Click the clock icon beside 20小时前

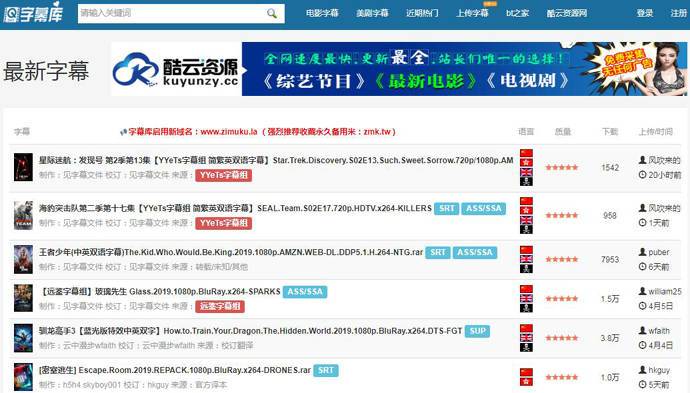pyautogui.click(x=642, y=175)
